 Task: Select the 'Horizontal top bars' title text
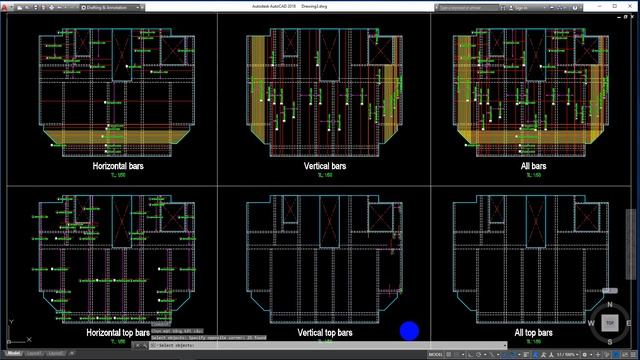(x=118, y=333)
